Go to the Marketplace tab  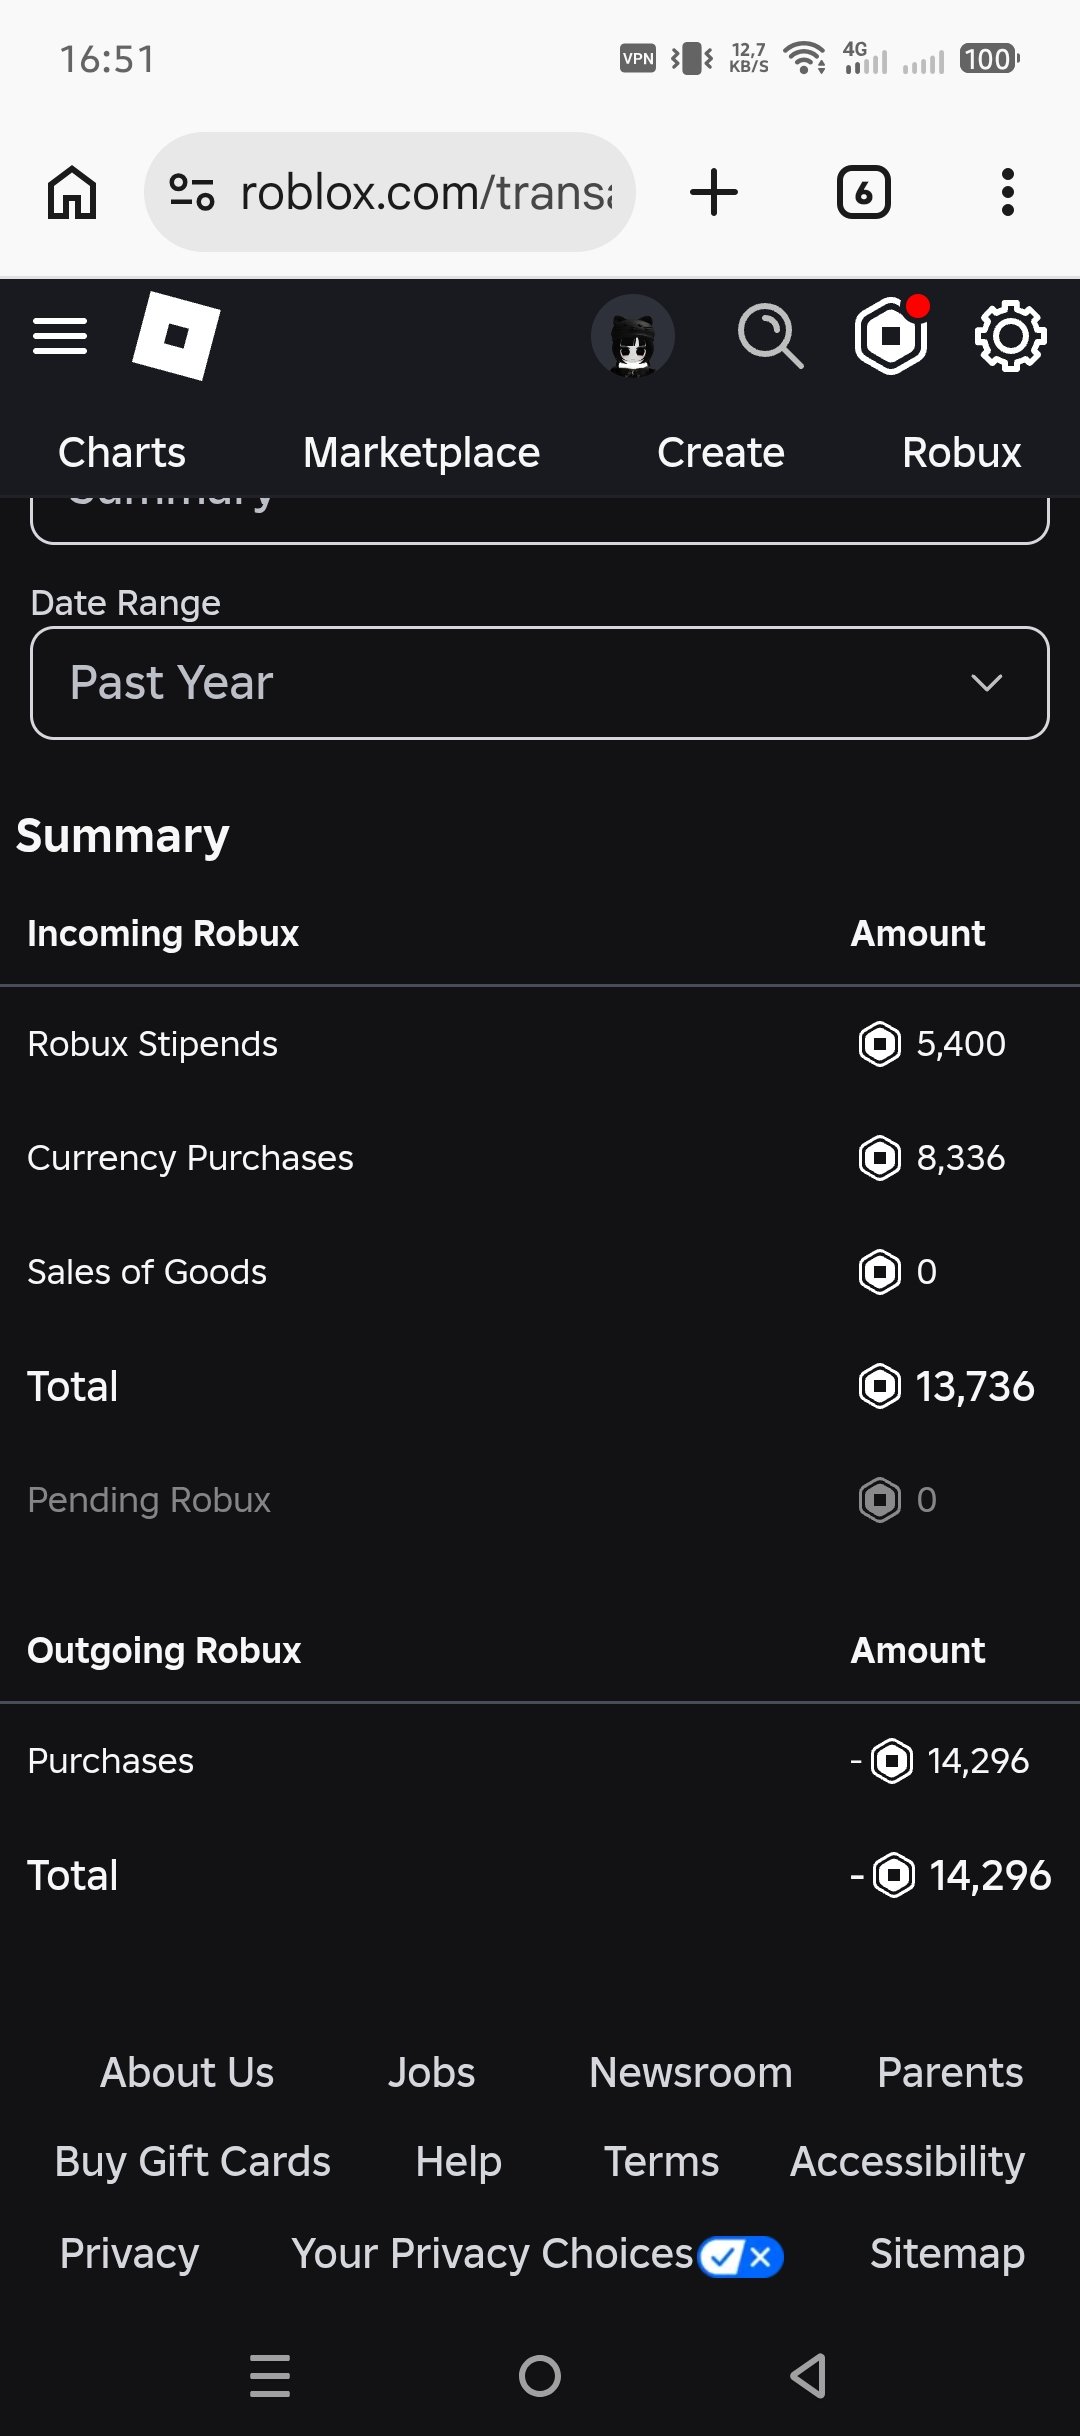pos(421,453)
